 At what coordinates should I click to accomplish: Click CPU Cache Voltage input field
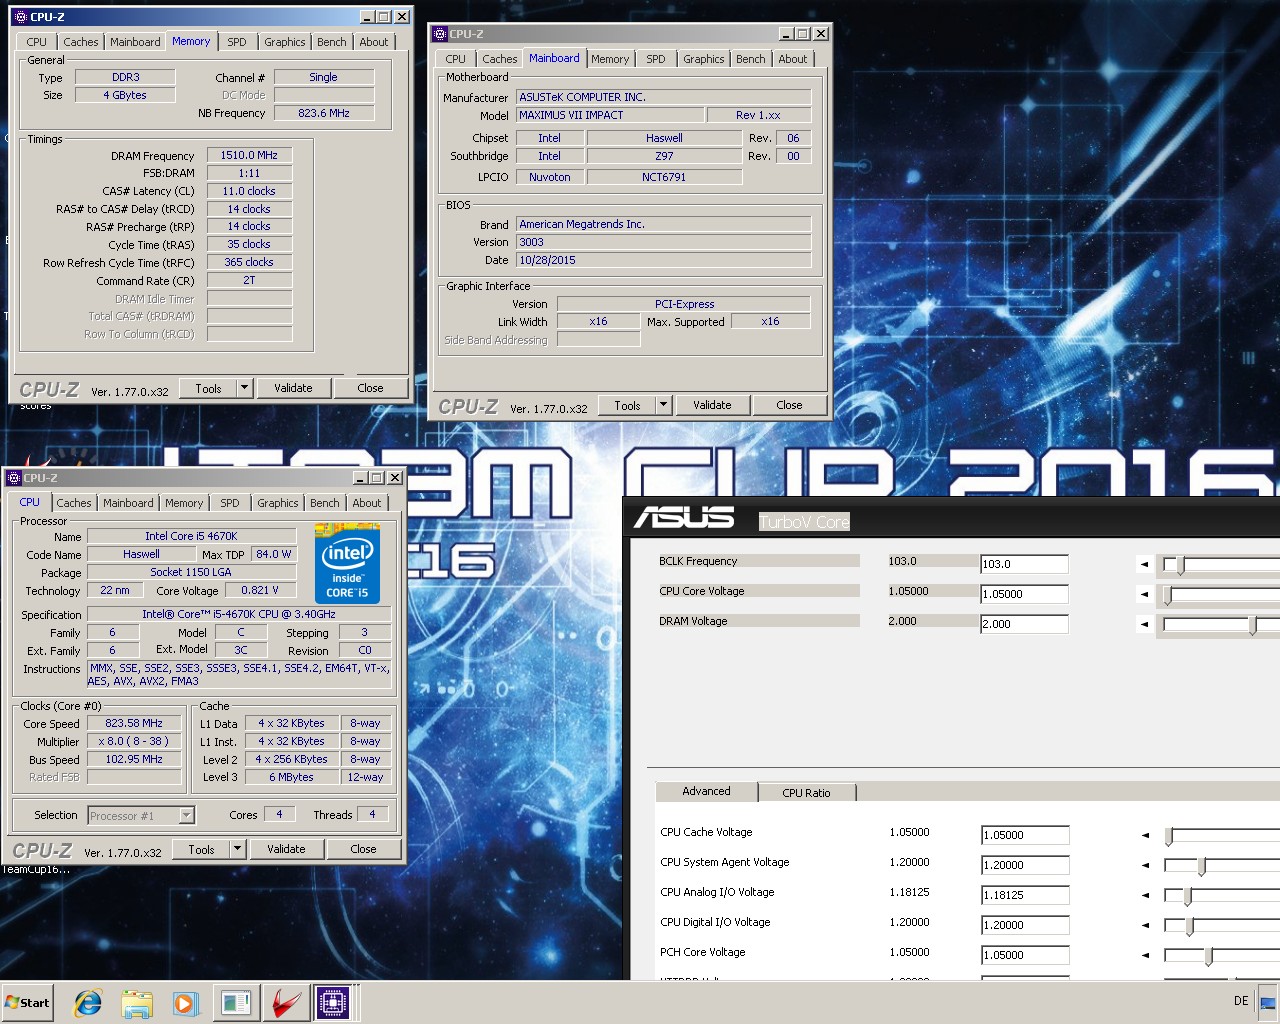tap(1025, 835)
